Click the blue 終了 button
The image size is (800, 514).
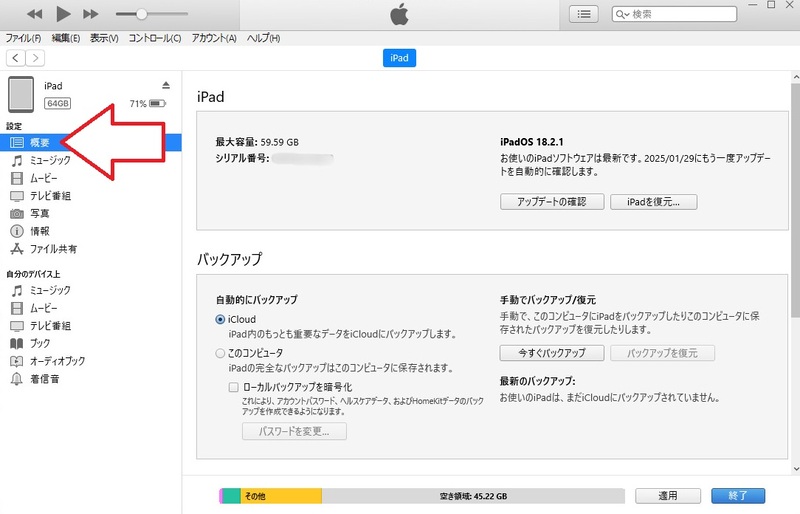738,496
